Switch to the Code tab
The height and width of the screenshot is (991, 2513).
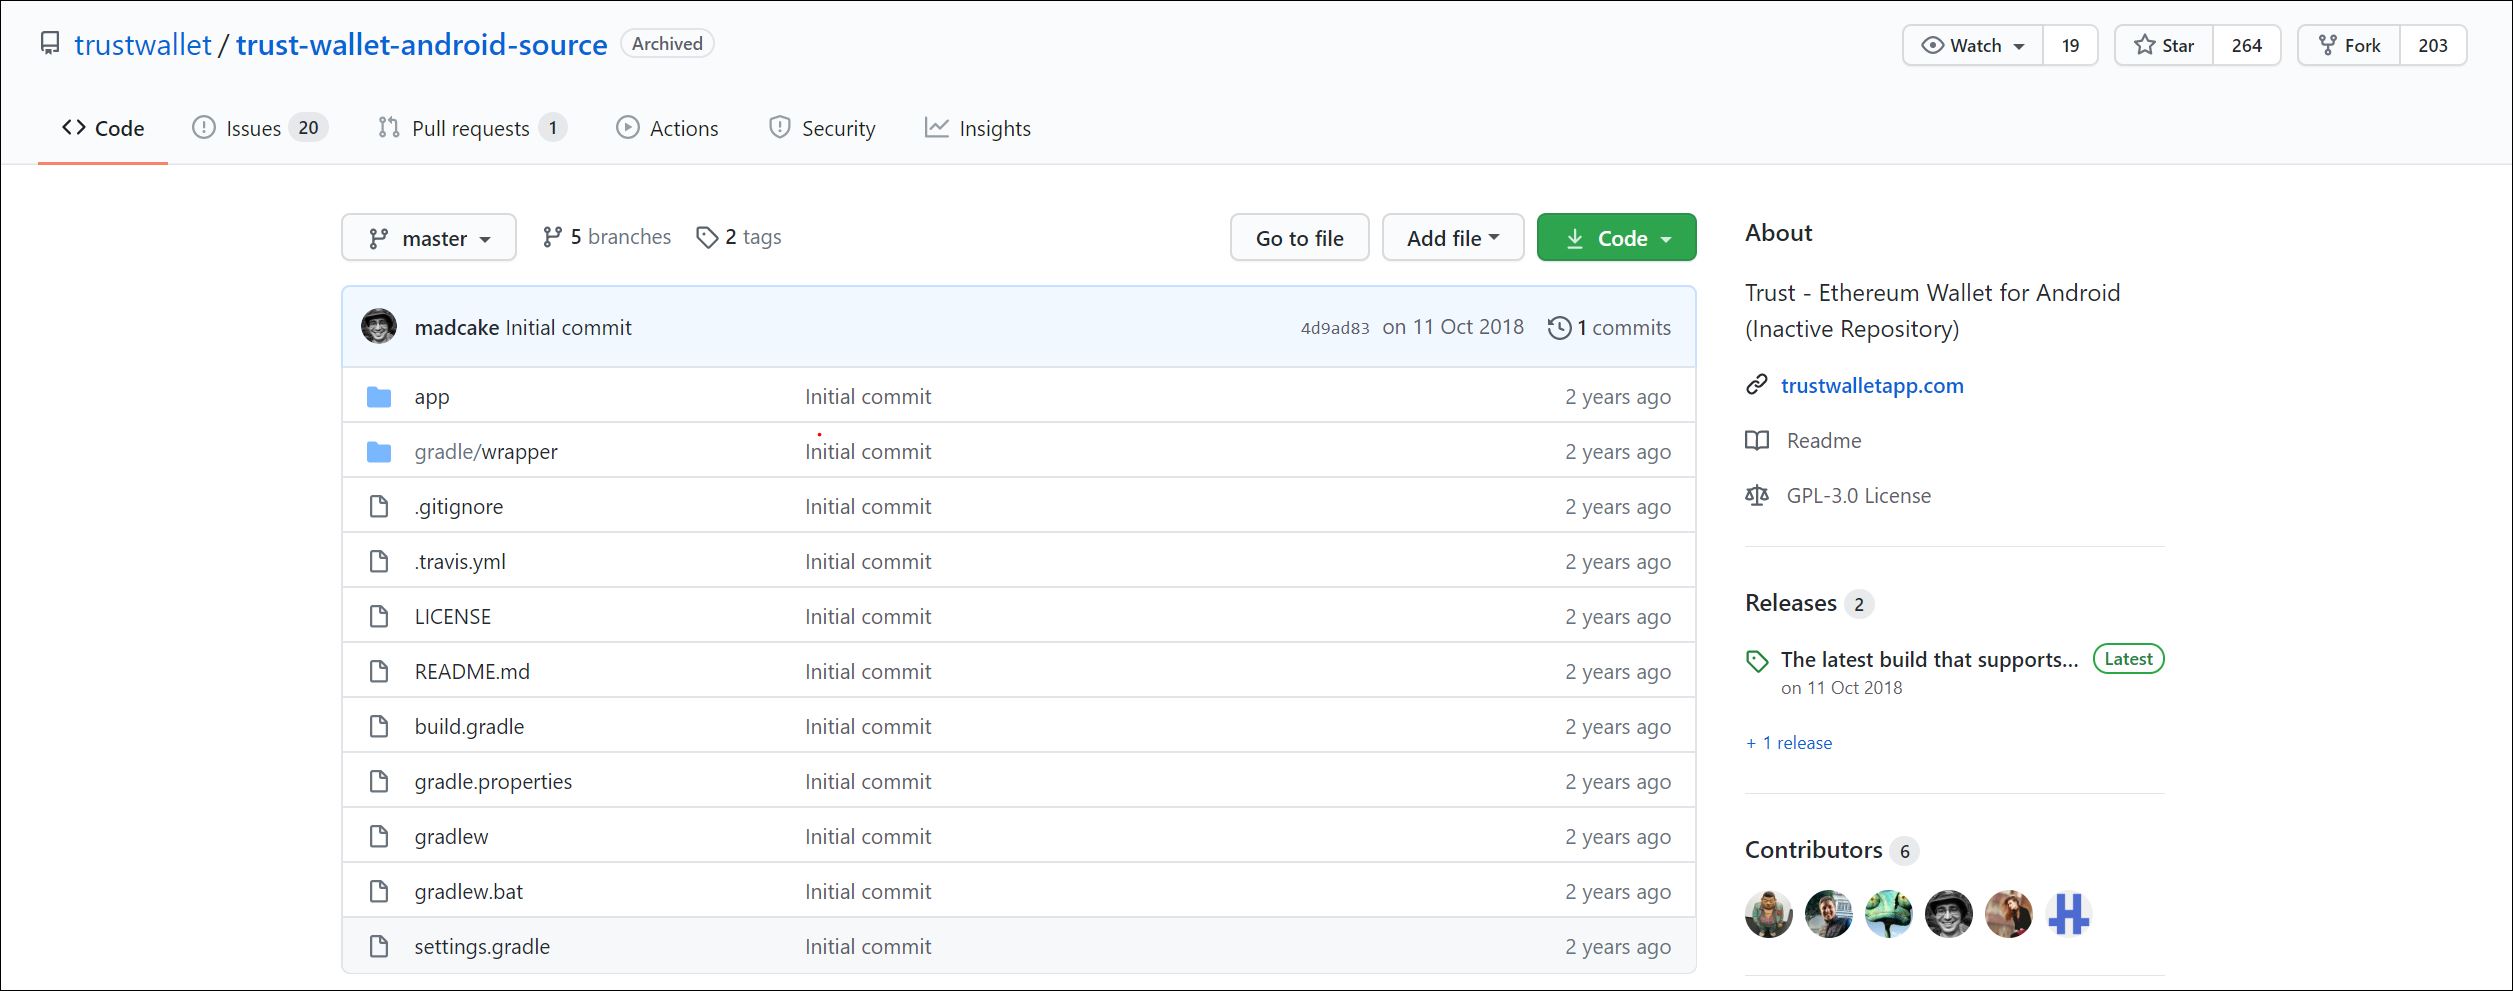pos(103,128)
